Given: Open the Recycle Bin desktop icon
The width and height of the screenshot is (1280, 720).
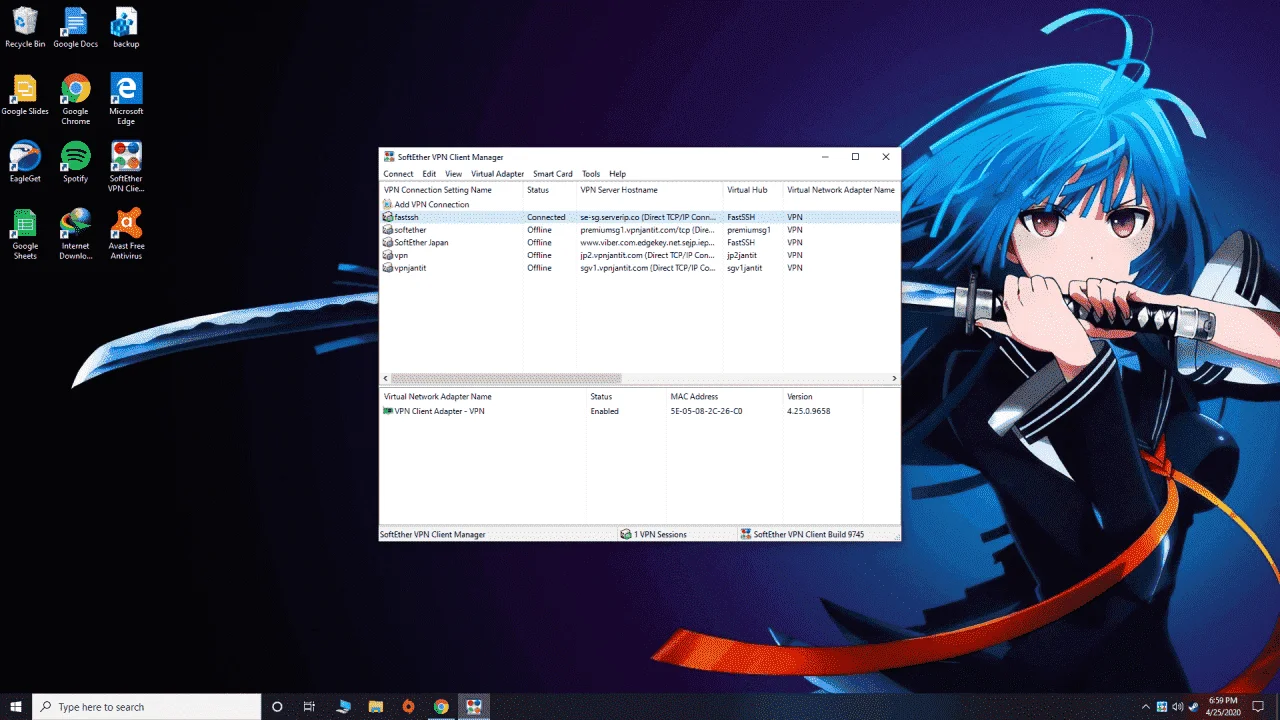Looking at the screenshot, I should pyautogui.click(x=25, y=28).
